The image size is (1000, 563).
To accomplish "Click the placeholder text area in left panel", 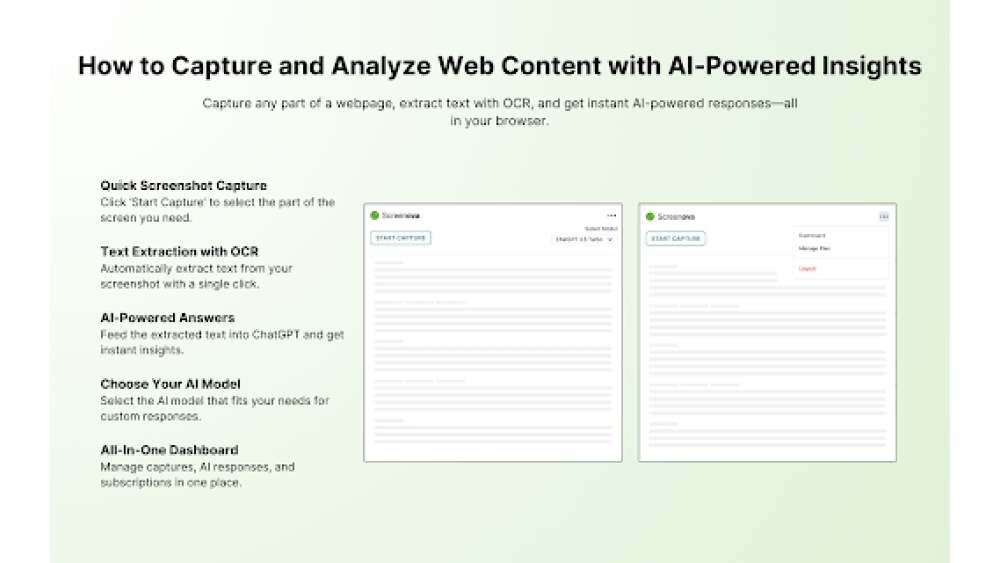I will [x=492, y=350].
